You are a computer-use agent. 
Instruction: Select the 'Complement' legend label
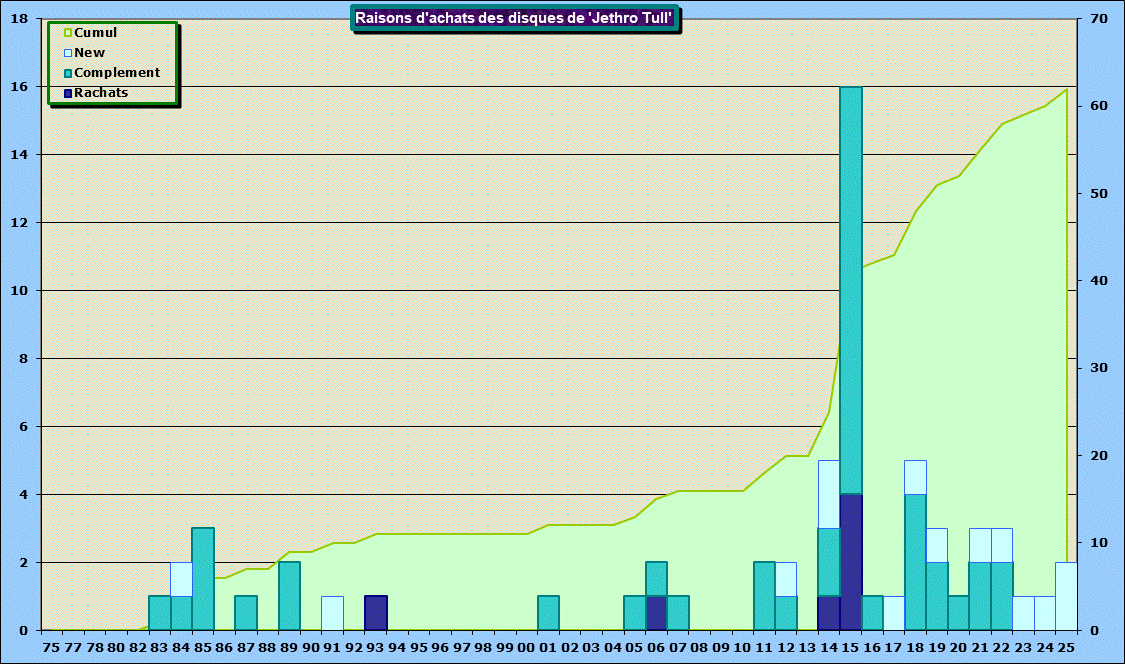pyautogui.click(x=117, y=73)
